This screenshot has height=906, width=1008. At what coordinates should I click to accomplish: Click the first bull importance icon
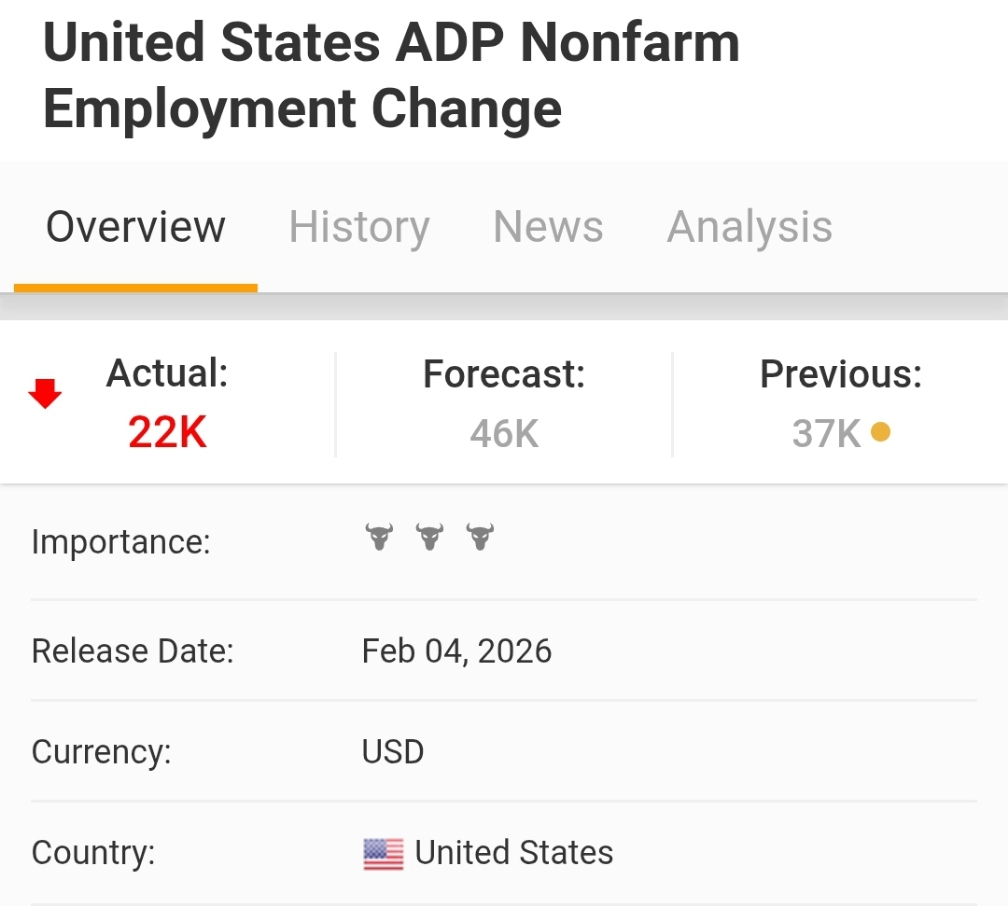379,538
